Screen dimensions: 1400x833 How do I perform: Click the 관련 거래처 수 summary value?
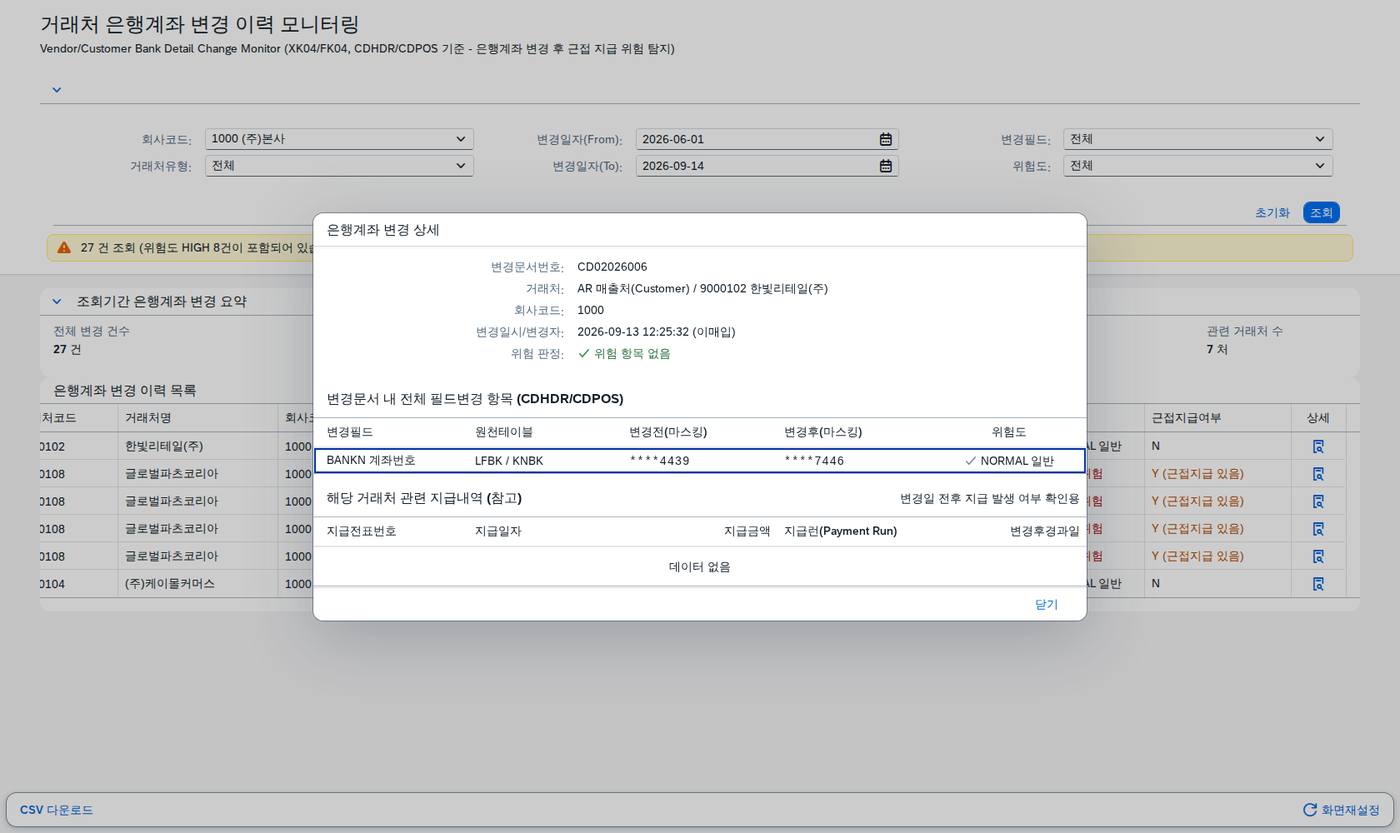coord(1217,349)
